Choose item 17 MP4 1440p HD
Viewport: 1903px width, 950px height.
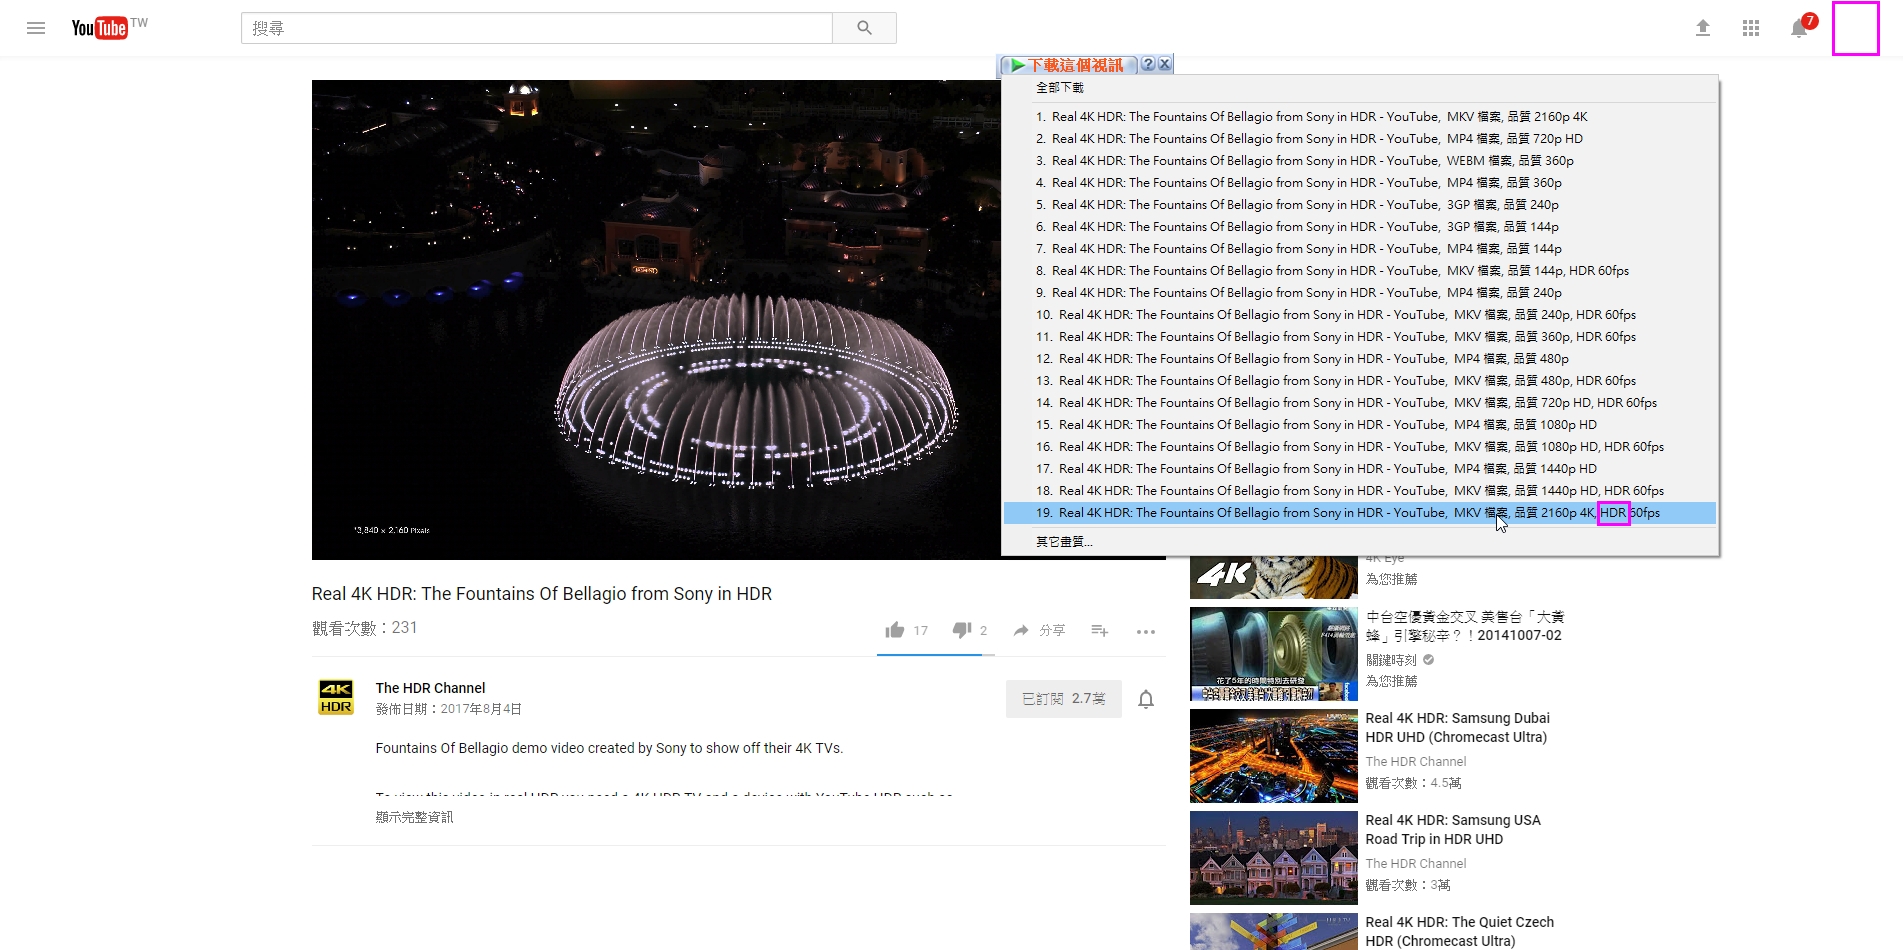coord(1360,469)
